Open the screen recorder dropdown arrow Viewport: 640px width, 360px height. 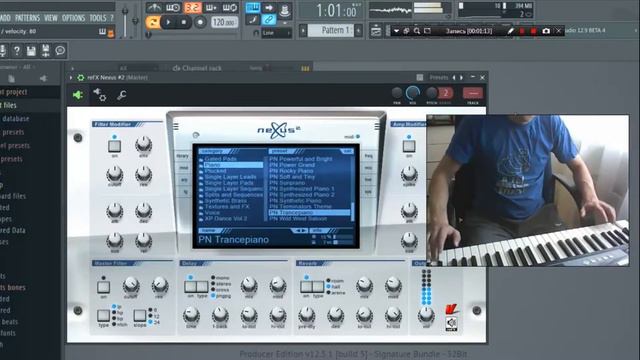tap(396, 31)
